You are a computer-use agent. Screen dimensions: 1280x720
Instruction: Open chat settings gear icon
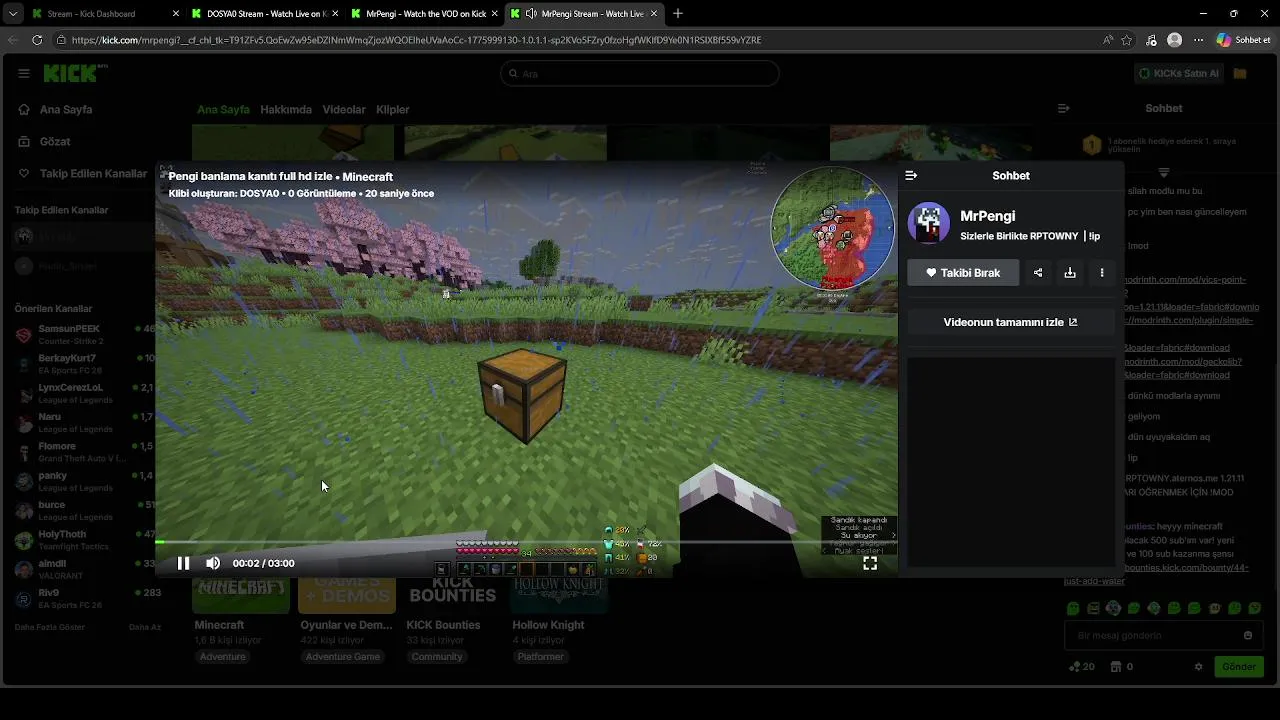(x=1199, y=667)
